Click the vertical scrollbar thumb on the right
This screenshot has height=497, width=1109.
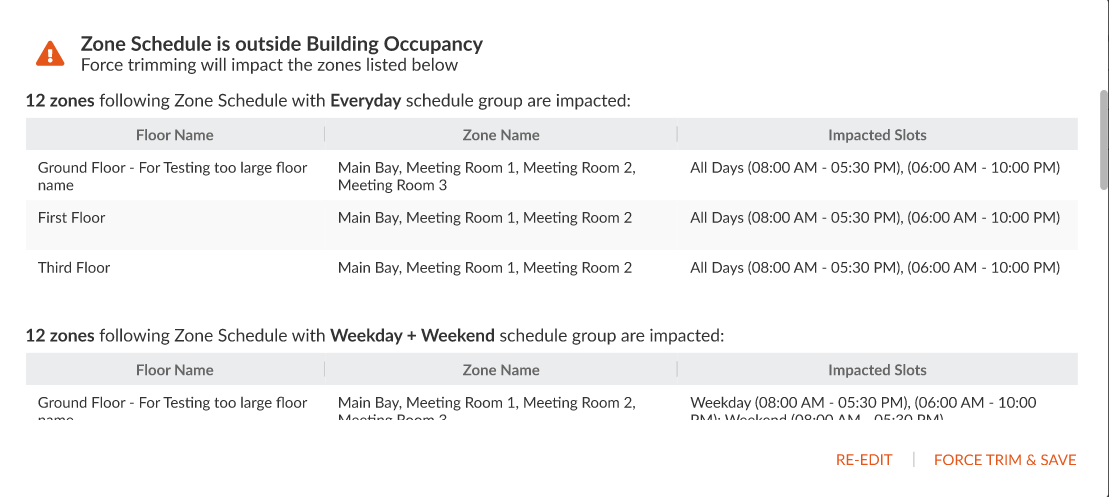[x=1103, y=139]
